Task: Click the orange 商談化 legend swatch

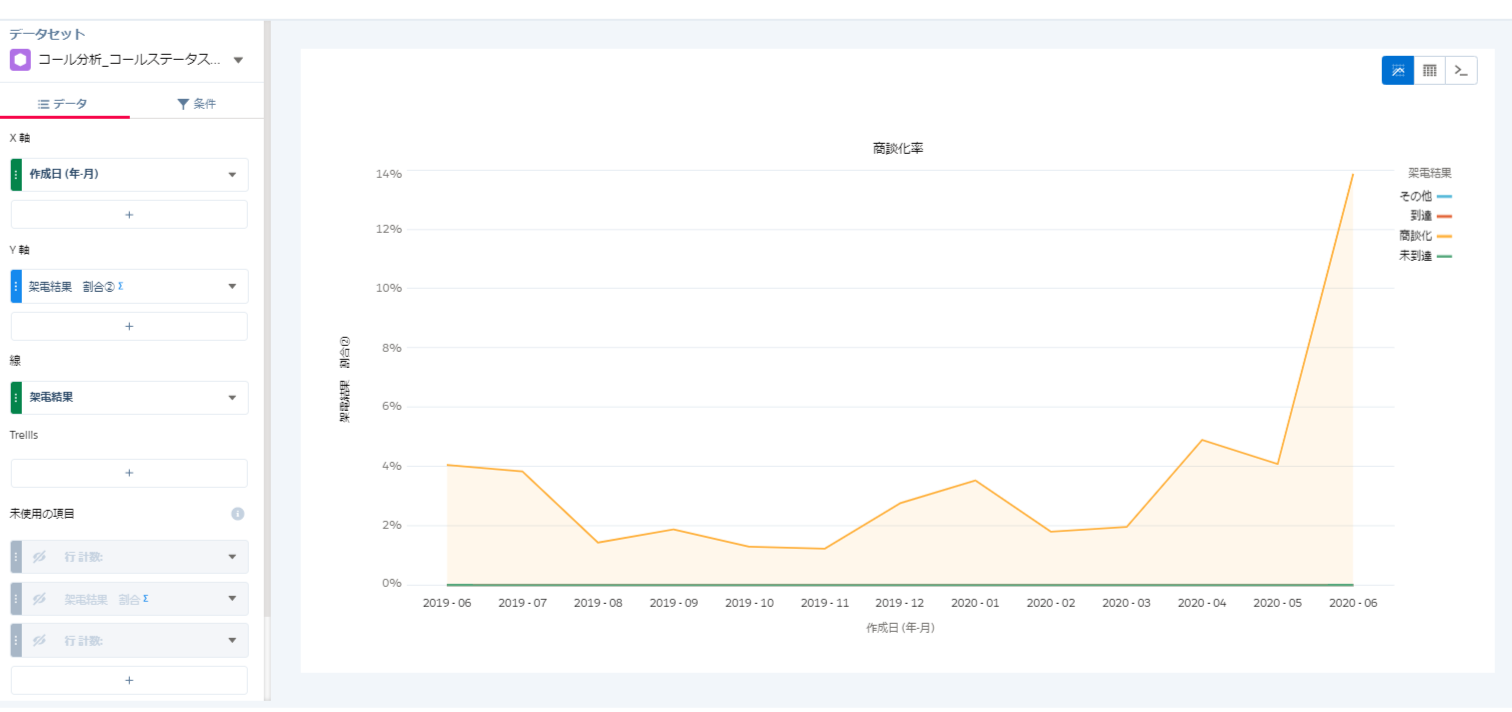Action: point(1443,236)
